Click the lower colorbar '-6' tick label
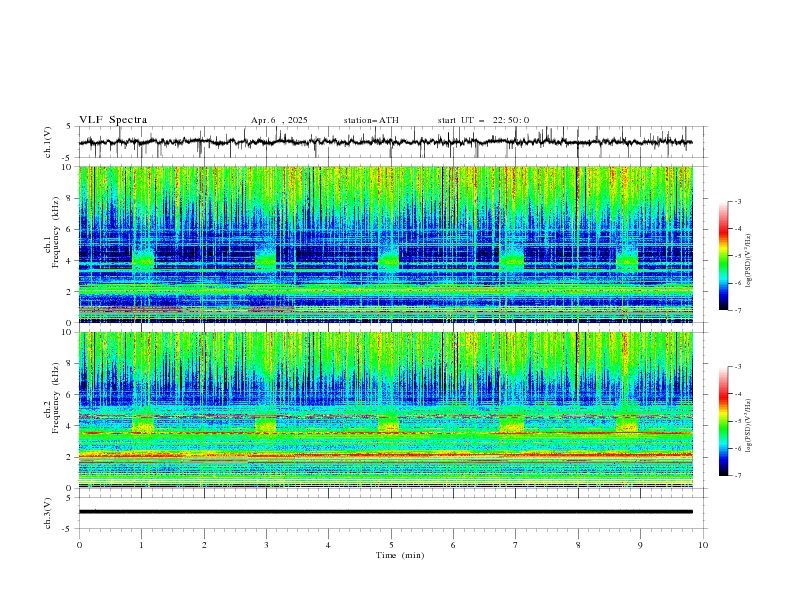The image size is (792, 612). (738, 448)
